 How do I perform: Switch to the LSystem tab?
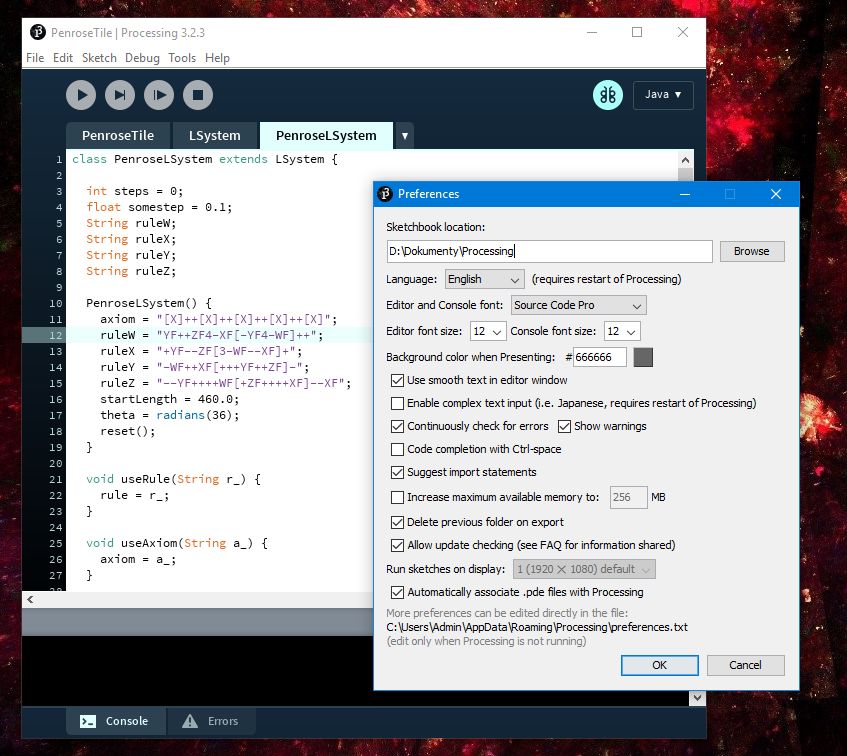point(214,136)
